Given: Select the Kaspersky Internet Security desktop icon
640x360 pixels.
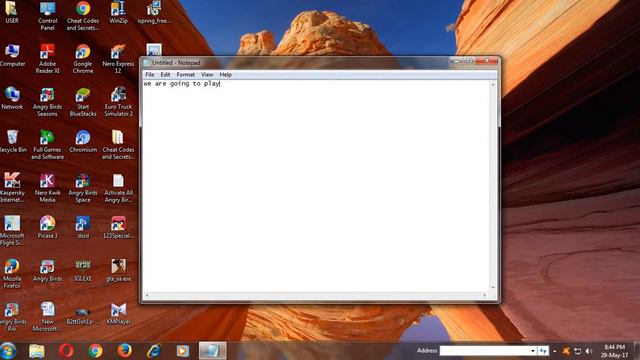Looking at the screenshot, I should (x=12, y=188).
